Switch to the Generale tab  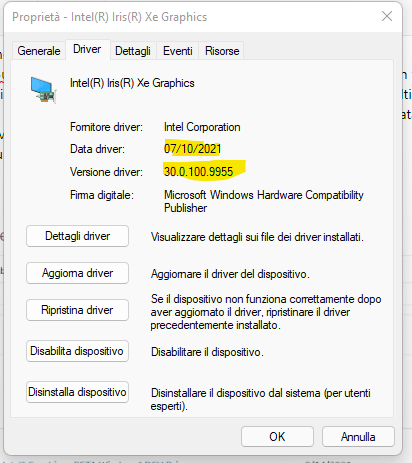[39, 51]
